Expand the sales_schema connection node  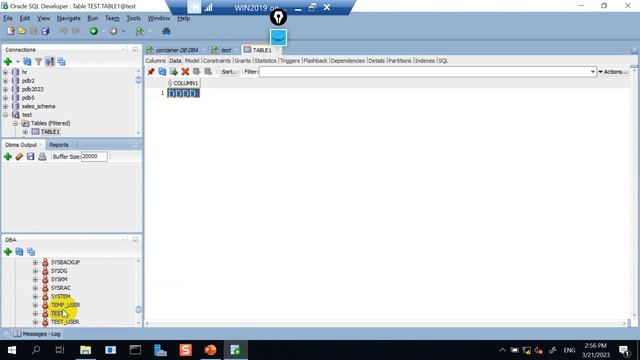tap(5, 107)
